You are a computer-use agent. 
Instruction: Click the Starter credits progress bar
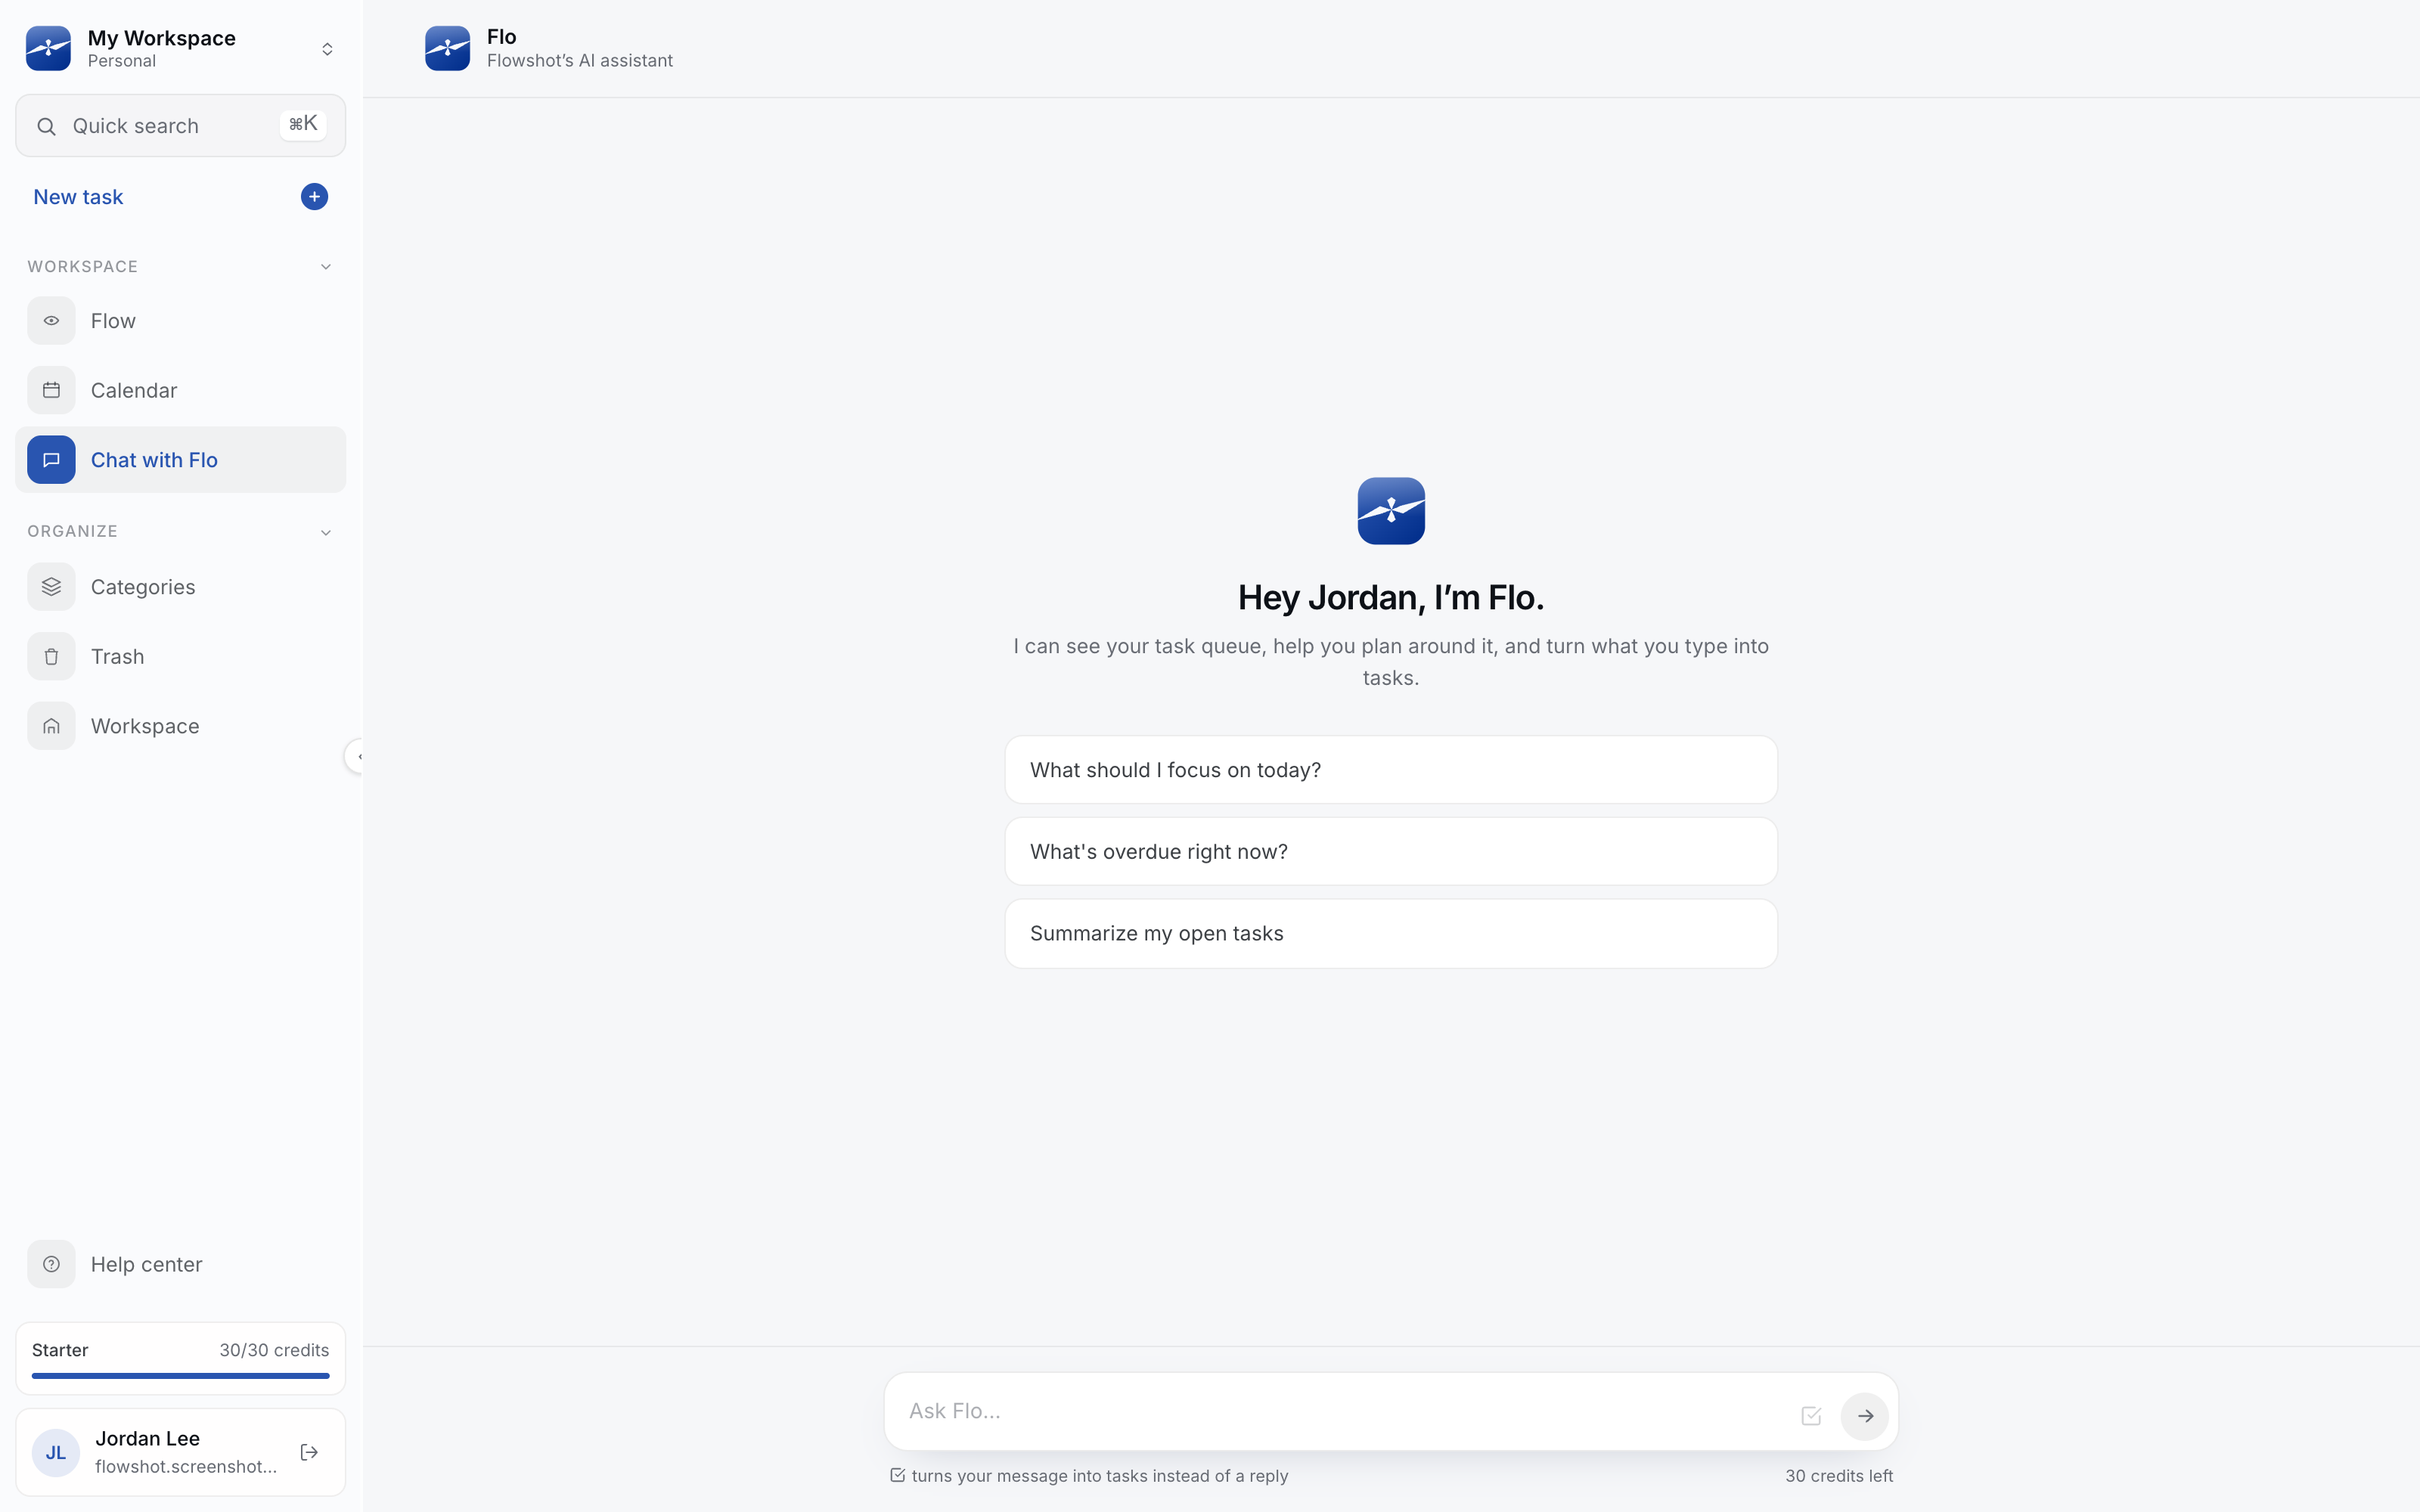180,1376
